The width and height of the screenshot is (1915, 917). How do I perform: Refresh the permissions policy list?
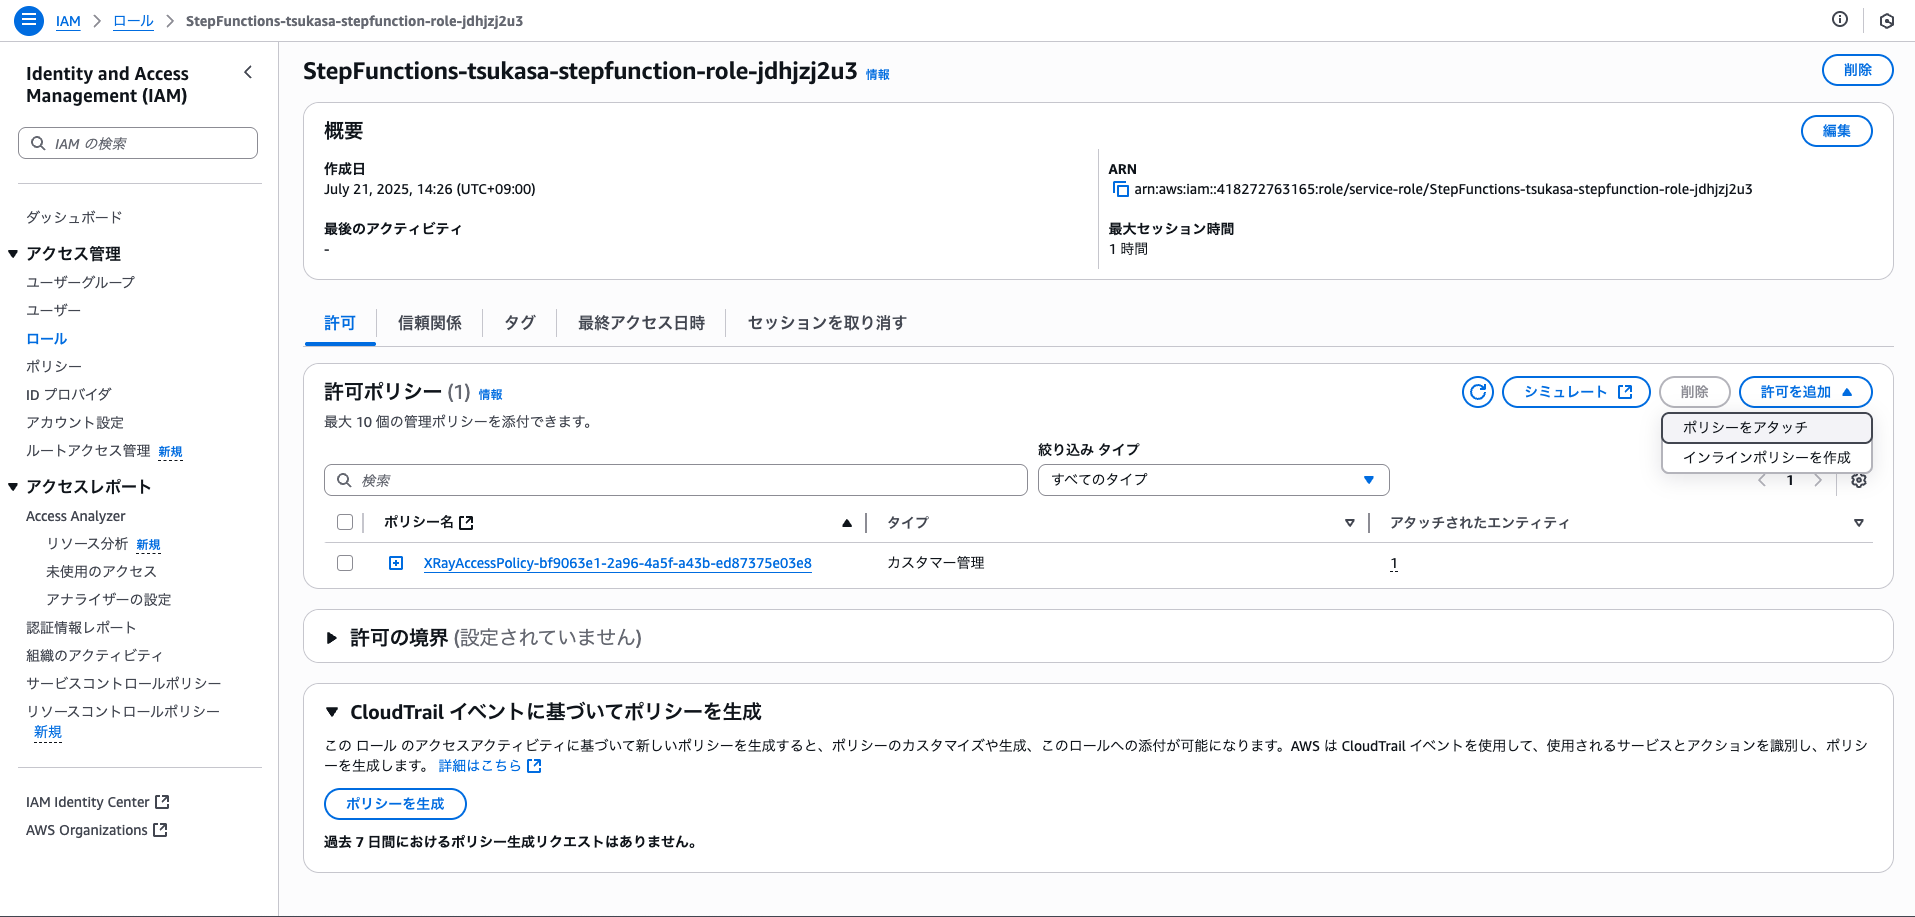(x=1478, y=392)
